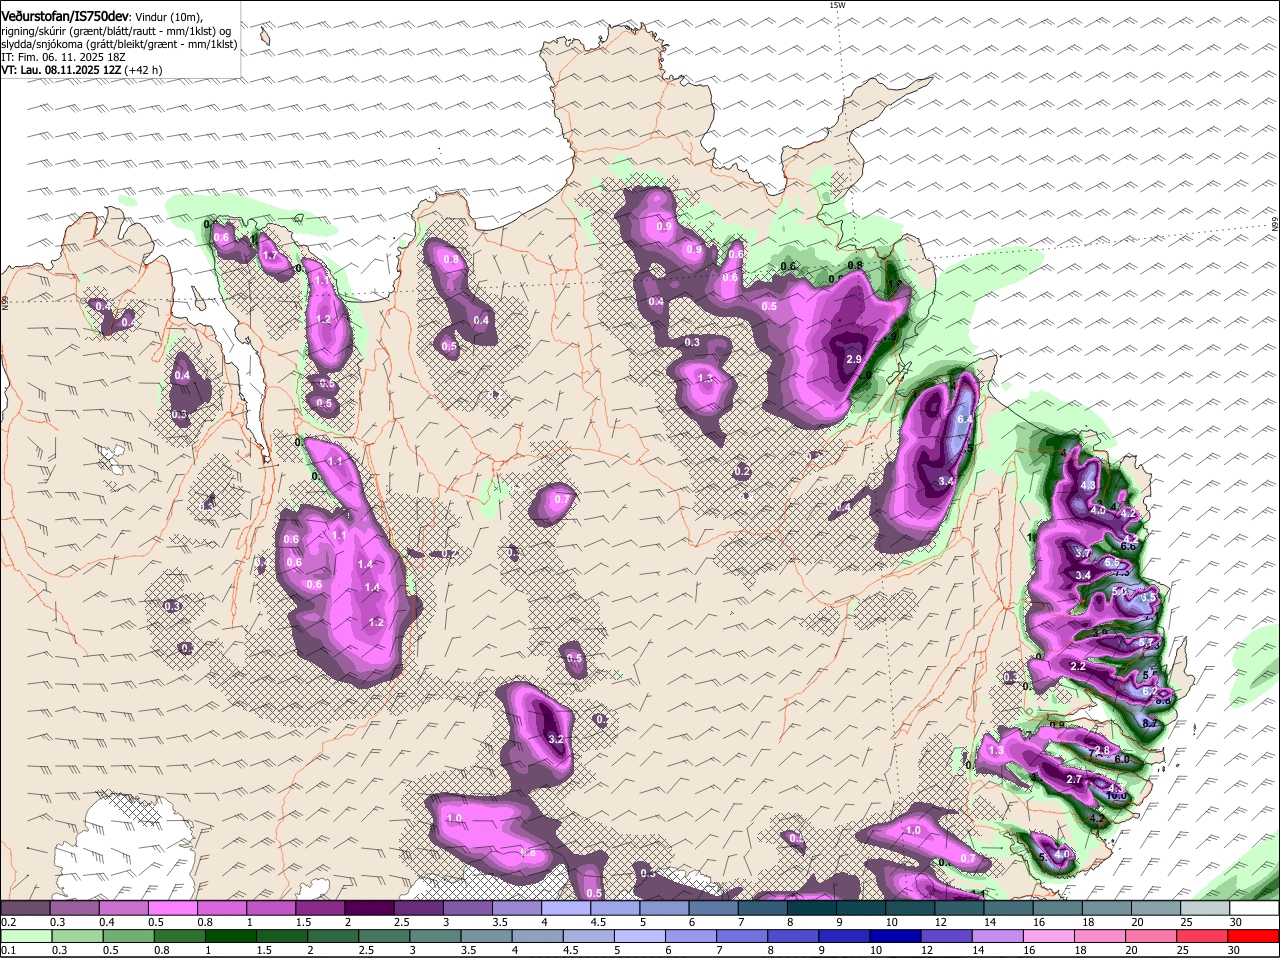Screen dimensions: 1280x958
Task: Pick the 7 blue swatch in lower rain legend
Action: 744,936
